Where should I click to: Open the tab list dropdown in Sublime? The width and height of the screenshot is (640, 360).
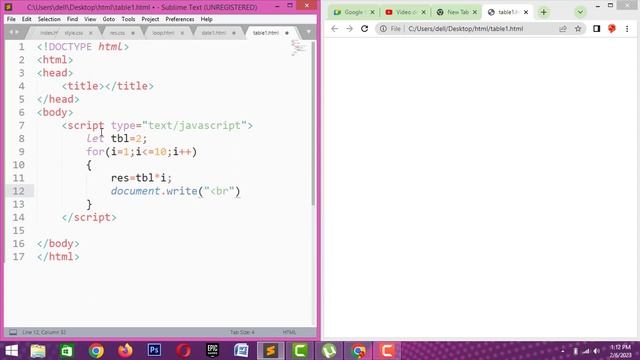[309, 32]
